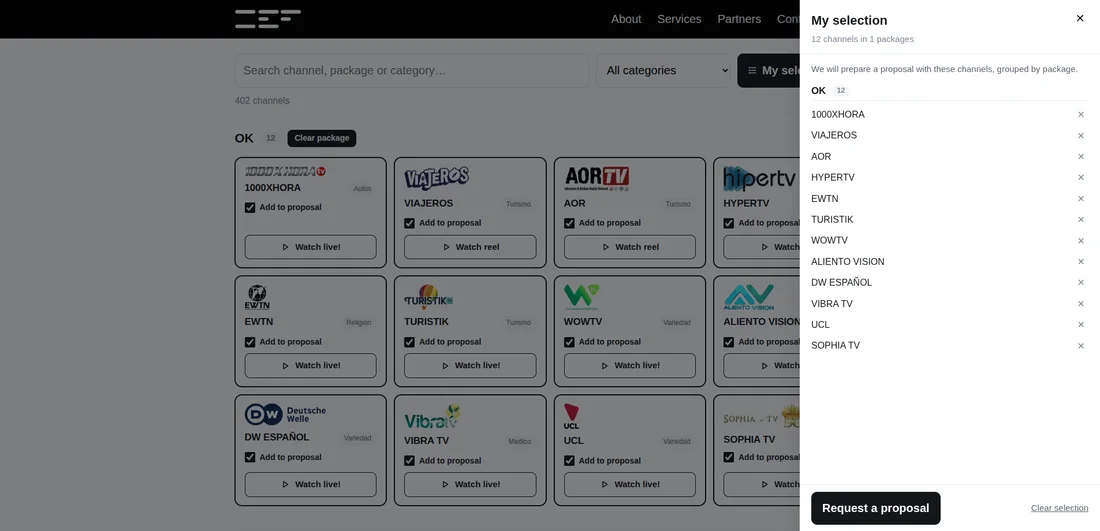Click the TURISTIK channel logo
1100x531 pixels.
tap(429, 297)
